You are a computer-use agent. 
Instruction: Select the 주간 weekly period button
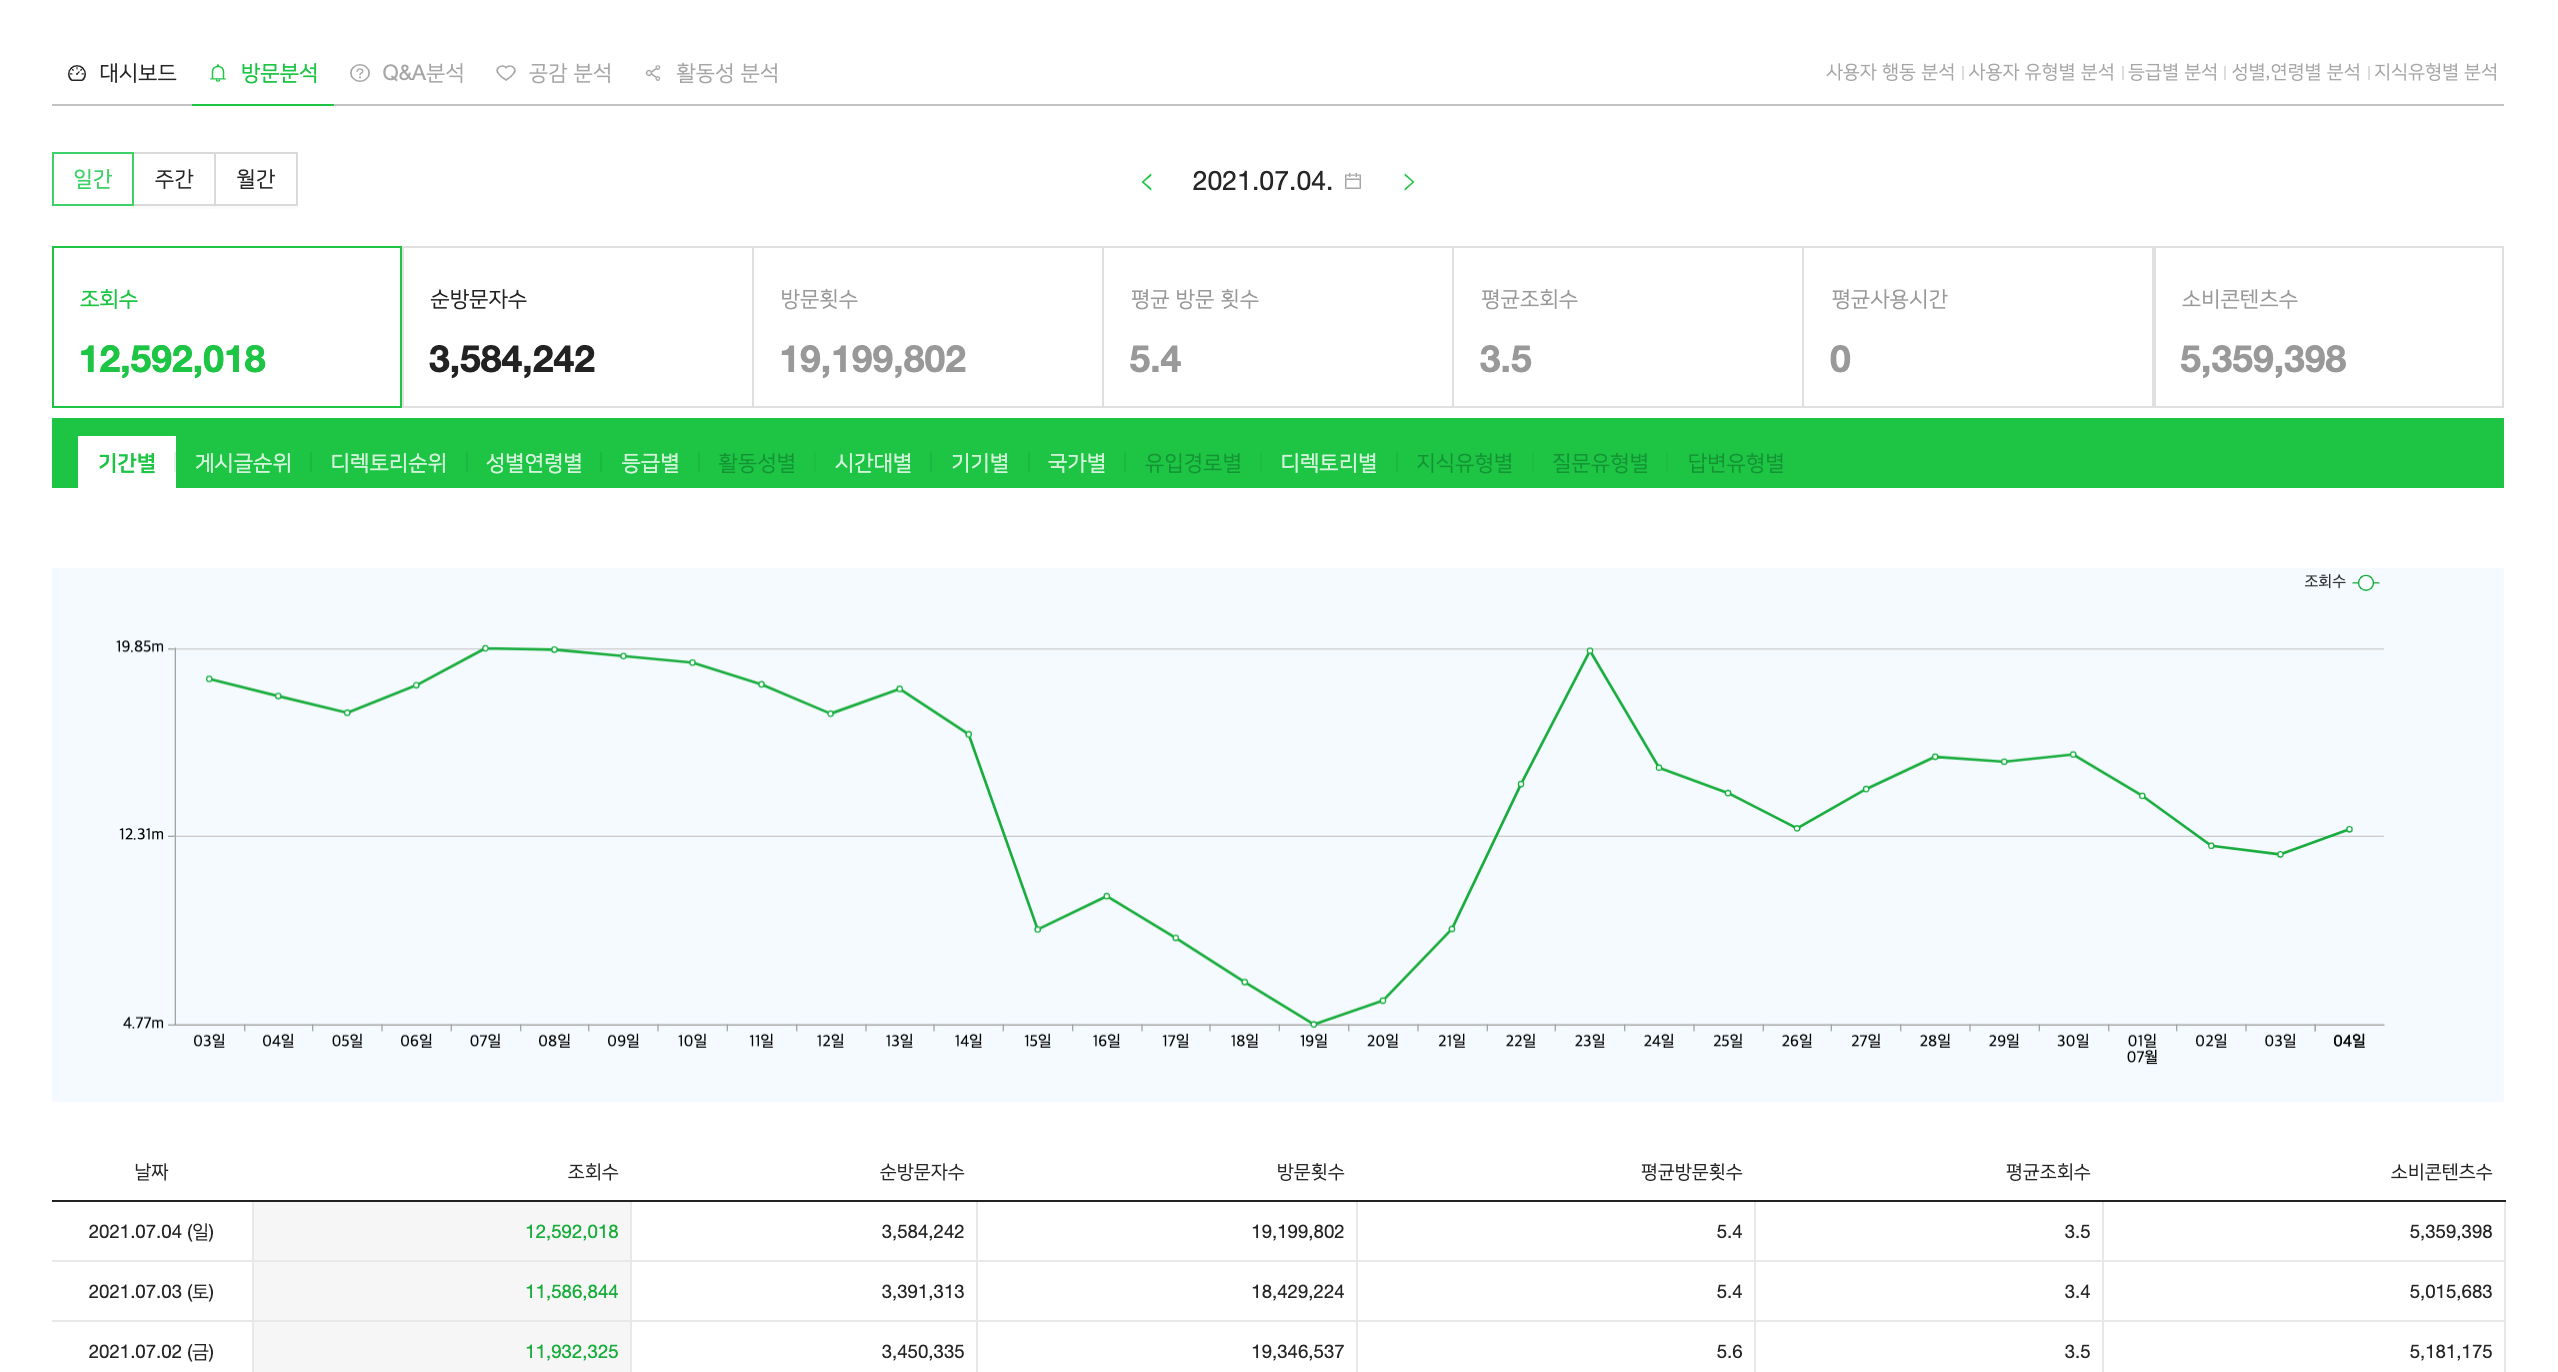(x=174, y=179)
